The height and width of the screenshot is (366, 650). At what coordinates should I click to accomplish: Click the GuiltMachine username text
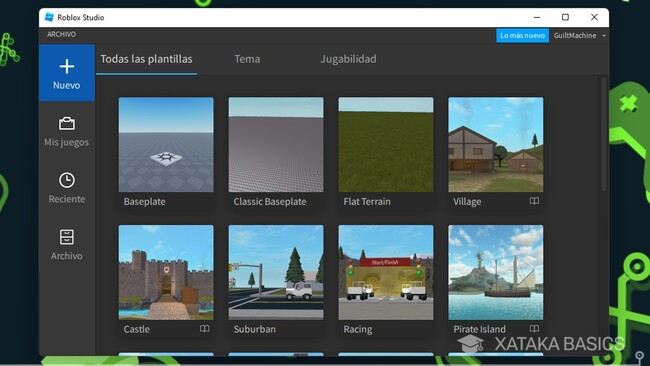click(575, 36)
